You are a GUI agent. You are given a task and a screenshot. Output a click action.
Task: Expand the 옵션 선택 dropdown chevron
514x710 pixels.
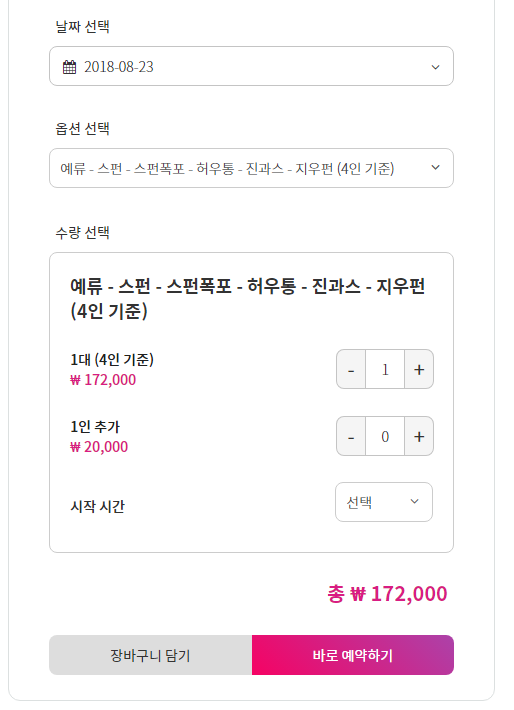(436, 168)
